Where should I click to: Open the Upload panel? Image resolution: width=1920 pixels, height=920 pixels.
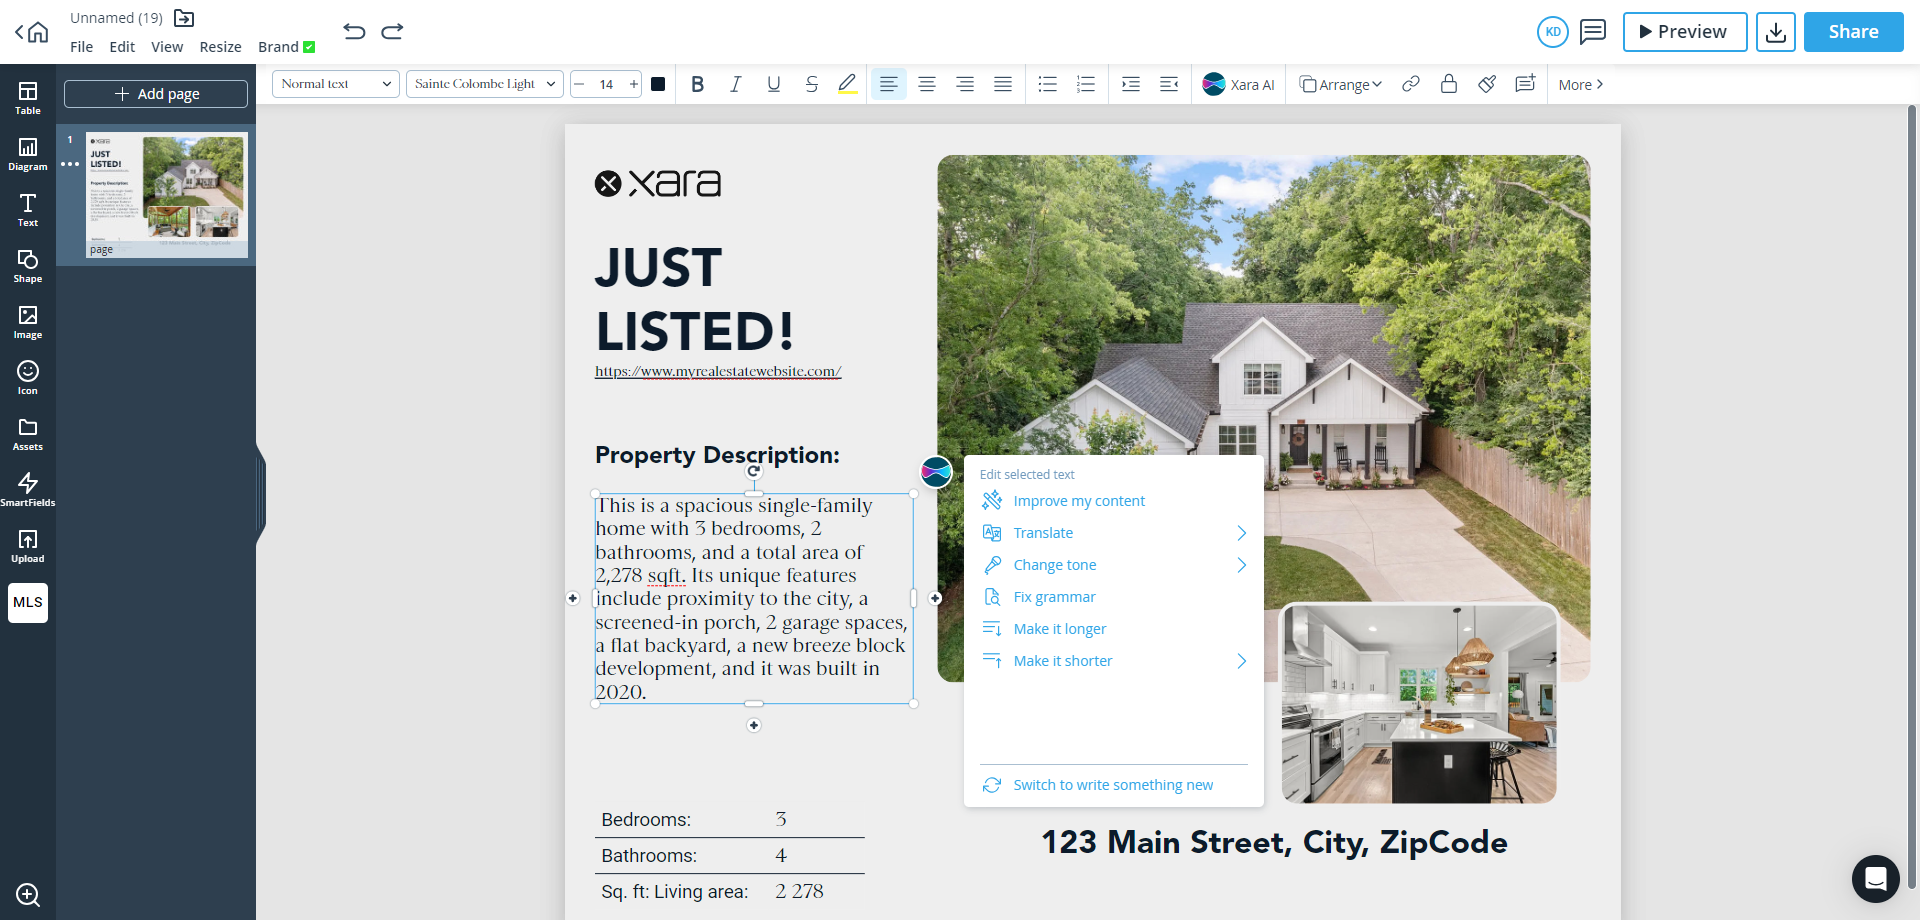pyautogui.click(x=27, y=545)
